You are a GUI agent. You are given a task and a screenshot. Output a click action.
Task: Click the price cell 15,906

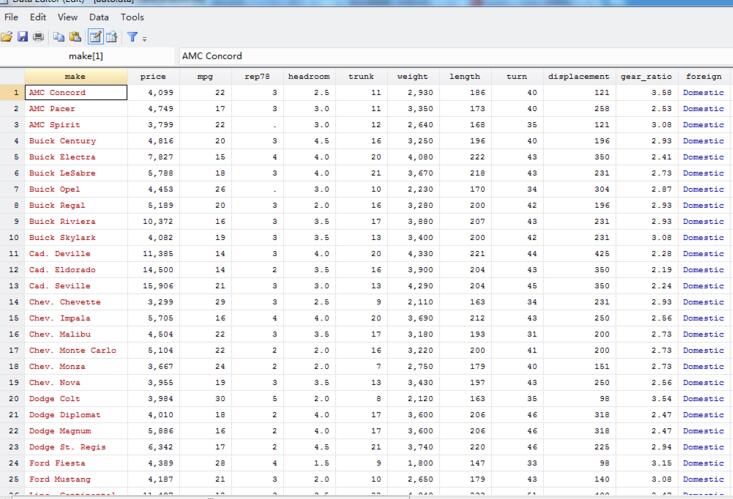(x=153, y=286)
